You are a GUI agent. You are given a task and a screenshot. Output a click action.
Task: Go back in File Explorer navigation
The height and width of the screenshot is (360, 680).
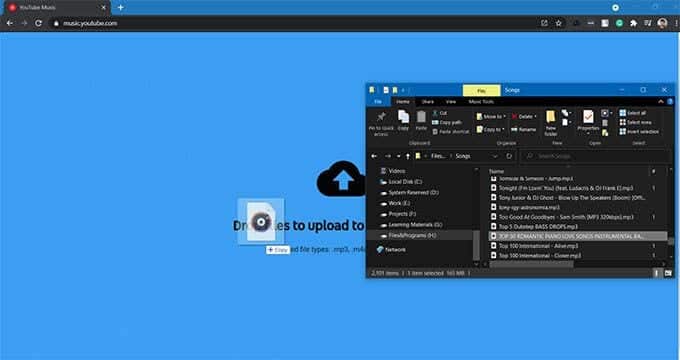[374, 156]
